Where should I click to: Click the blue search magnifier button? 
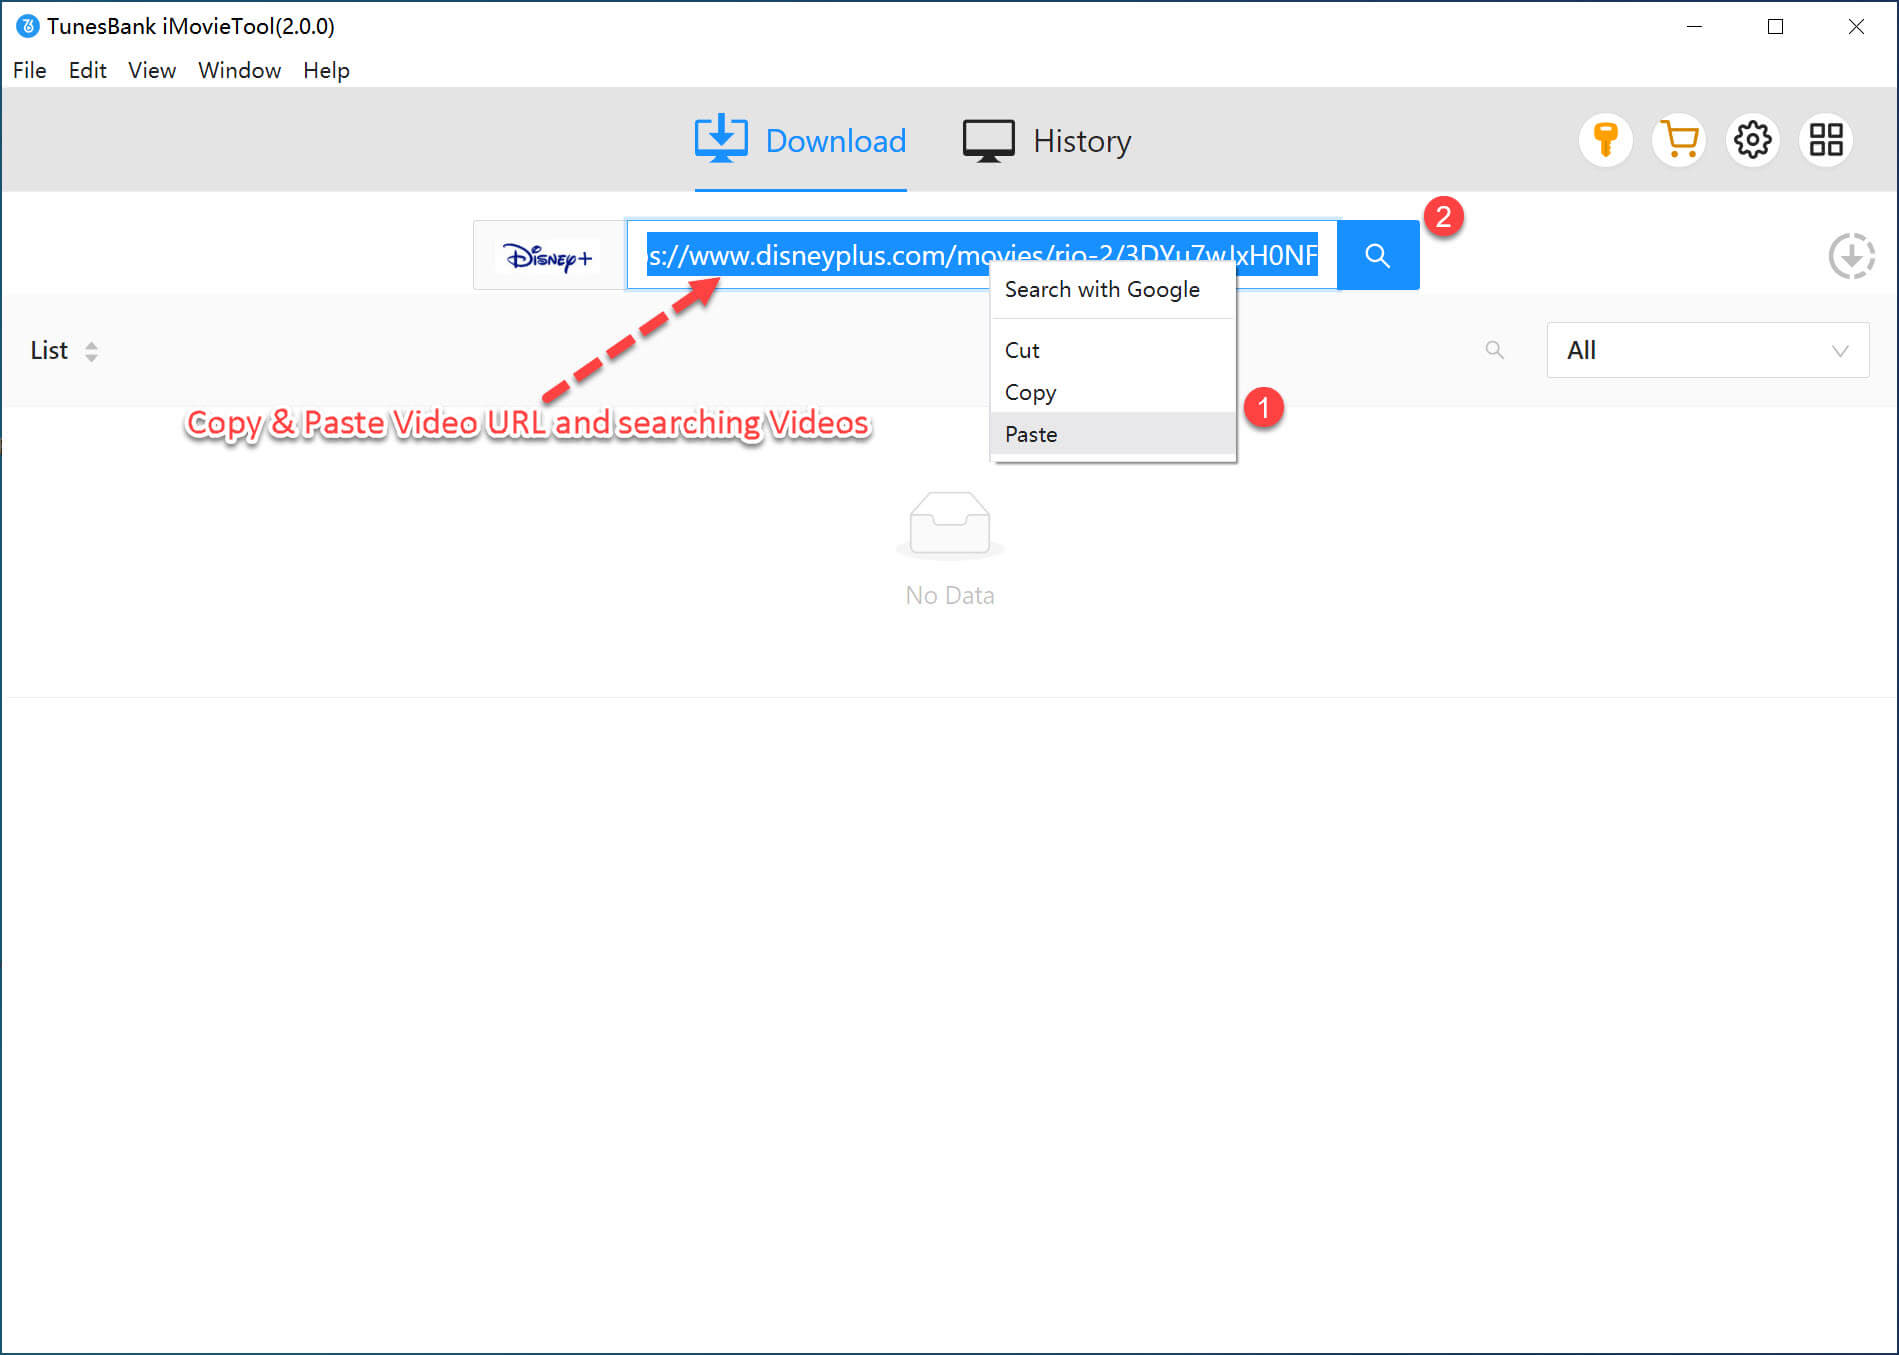tap(1377, 256)
